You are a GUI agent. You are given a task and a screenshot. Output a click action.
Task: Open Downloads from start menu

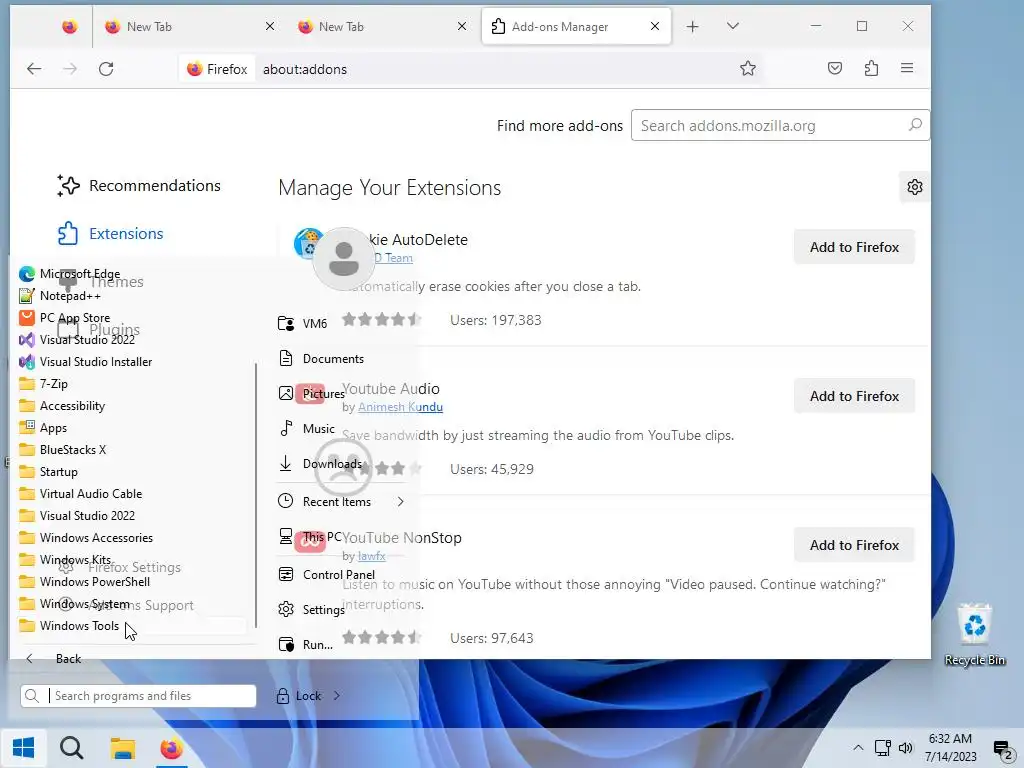tap(321, 464)
